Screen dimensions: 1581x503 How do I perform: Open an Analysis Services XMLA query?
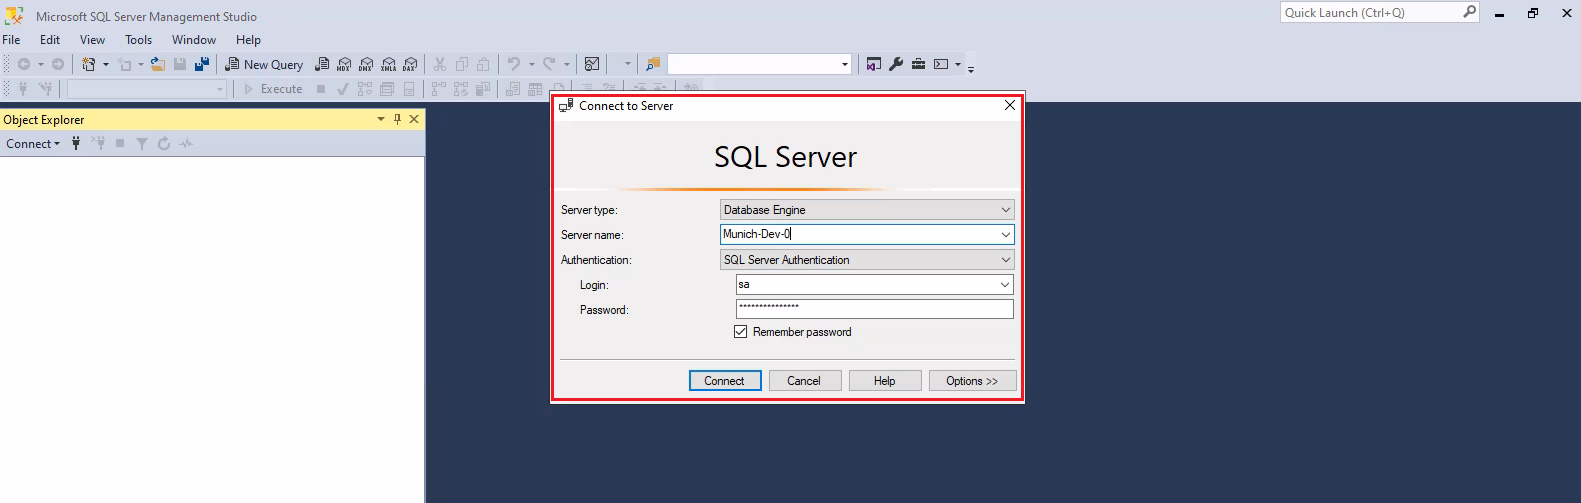389,64
